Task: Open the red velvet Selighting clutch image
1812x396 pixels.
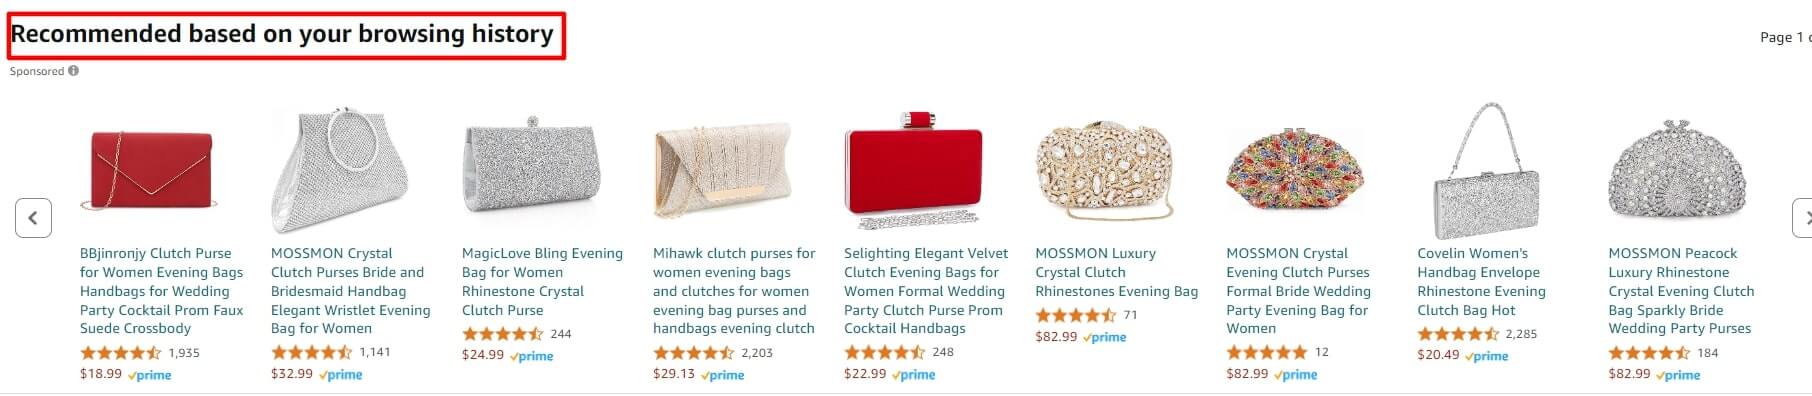Action: (914, 170)
